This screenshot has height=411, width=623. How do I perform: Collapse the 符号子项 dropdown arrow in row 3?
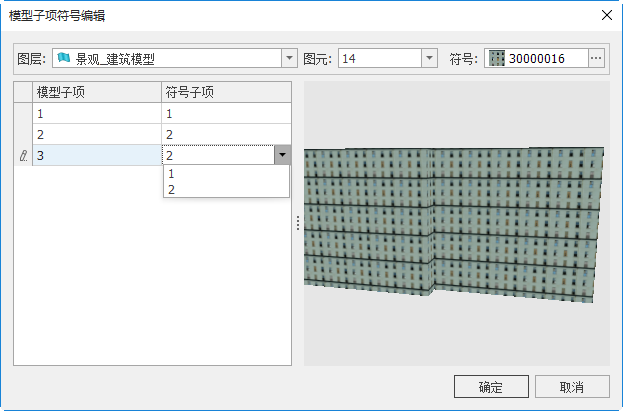[x=282, y=156]
